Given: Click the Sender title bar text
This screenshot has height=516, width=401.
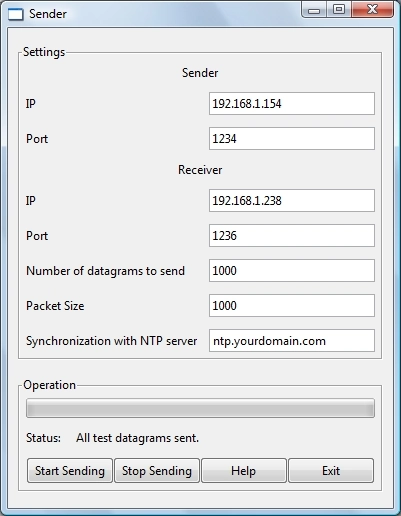Looking at the screenshot, I should (x=48, y=14).
